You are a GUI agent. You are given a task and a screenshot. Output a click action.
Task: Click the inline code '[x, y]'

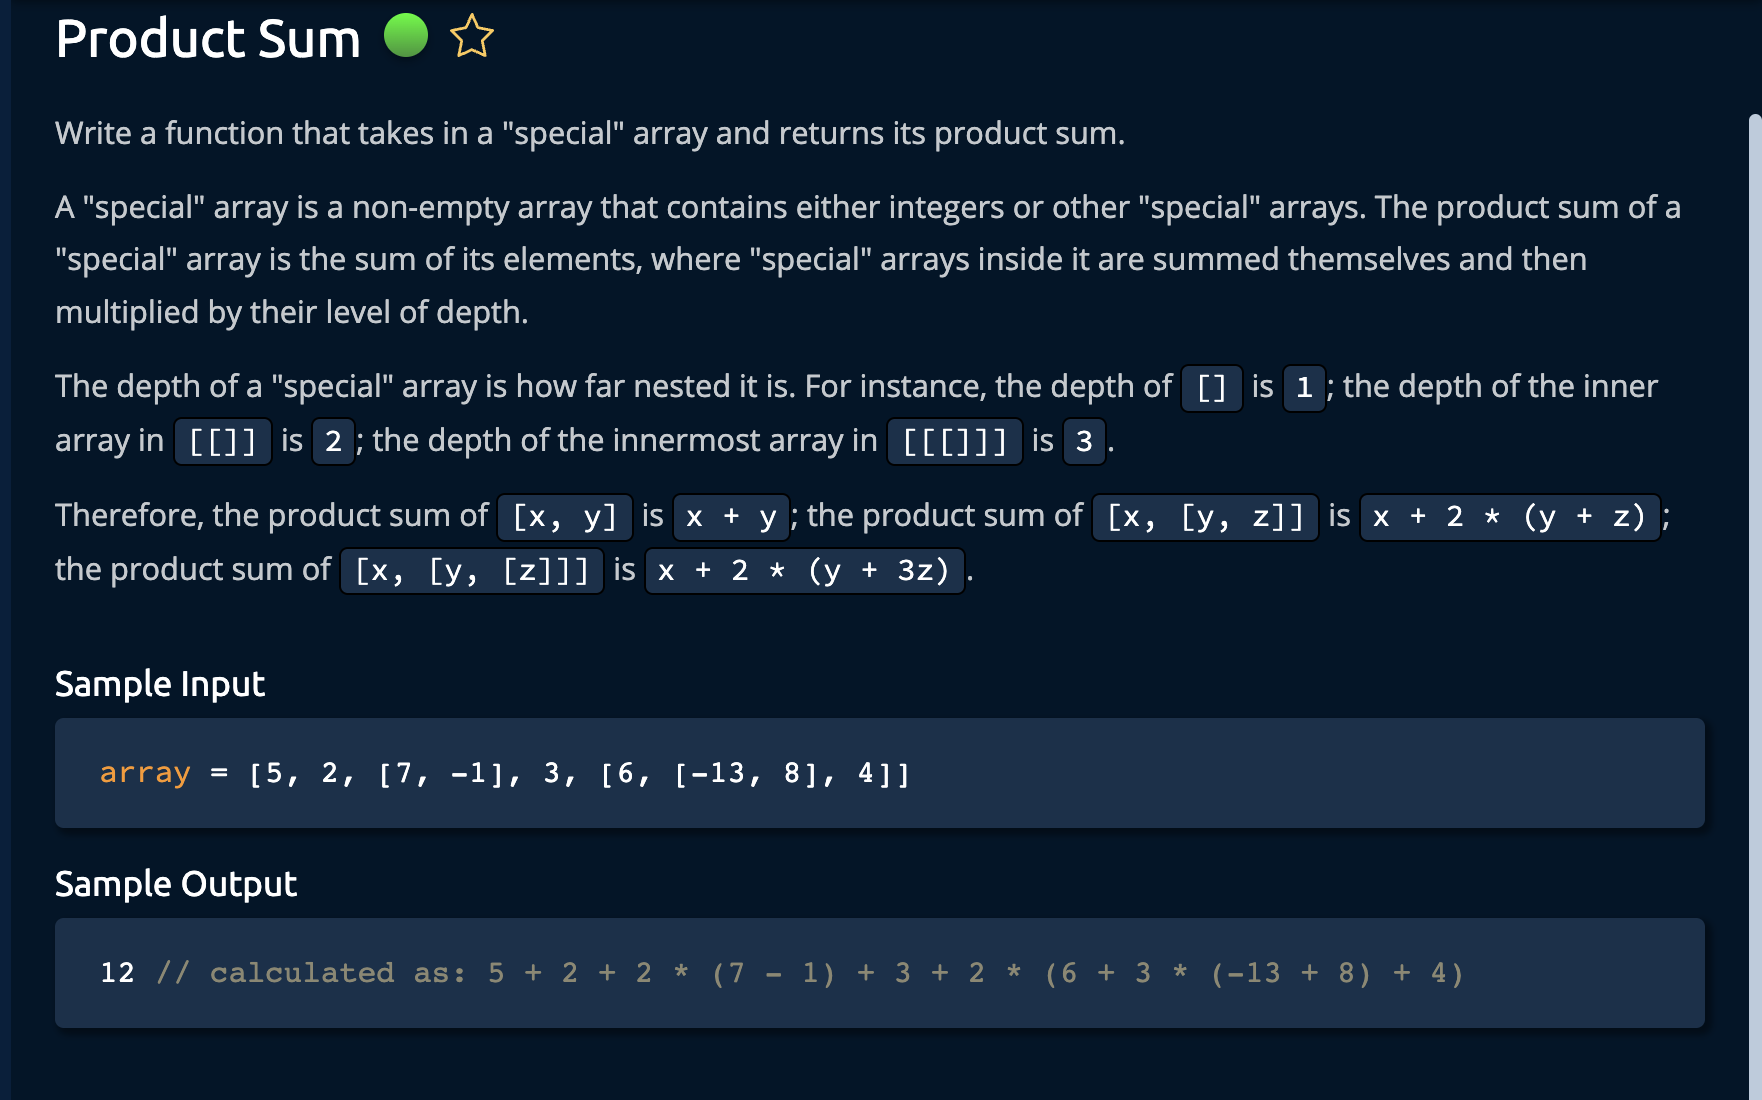565,517
